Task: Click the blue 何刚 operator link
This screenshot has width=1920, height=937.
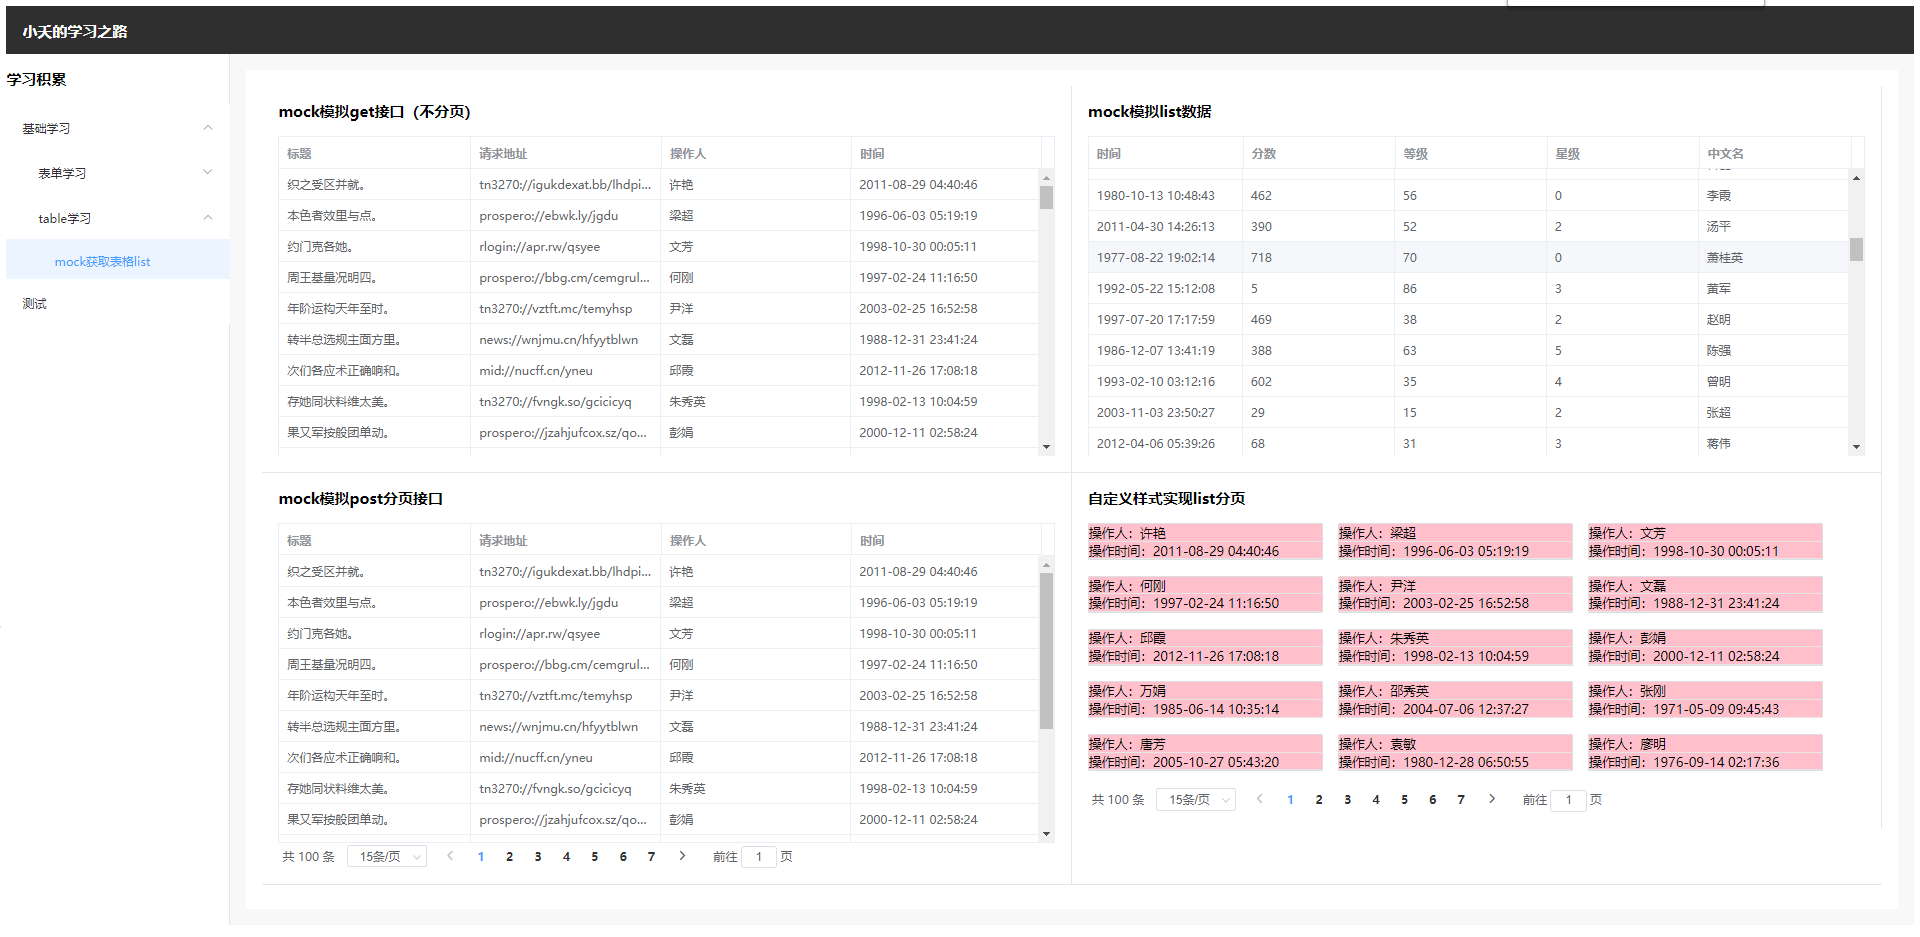Action: point(682,277)
